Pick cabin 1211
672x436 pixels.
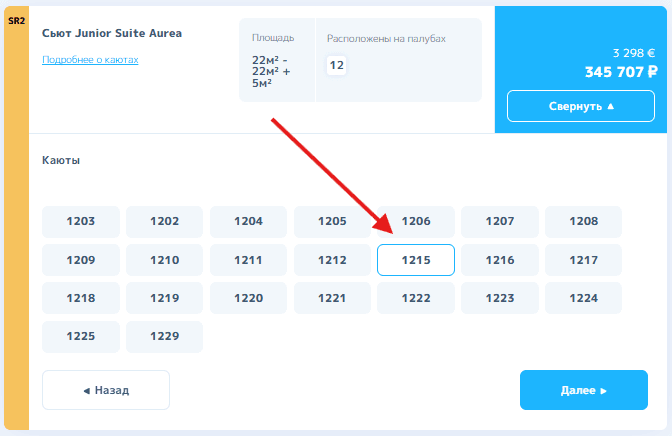[248, 260]
